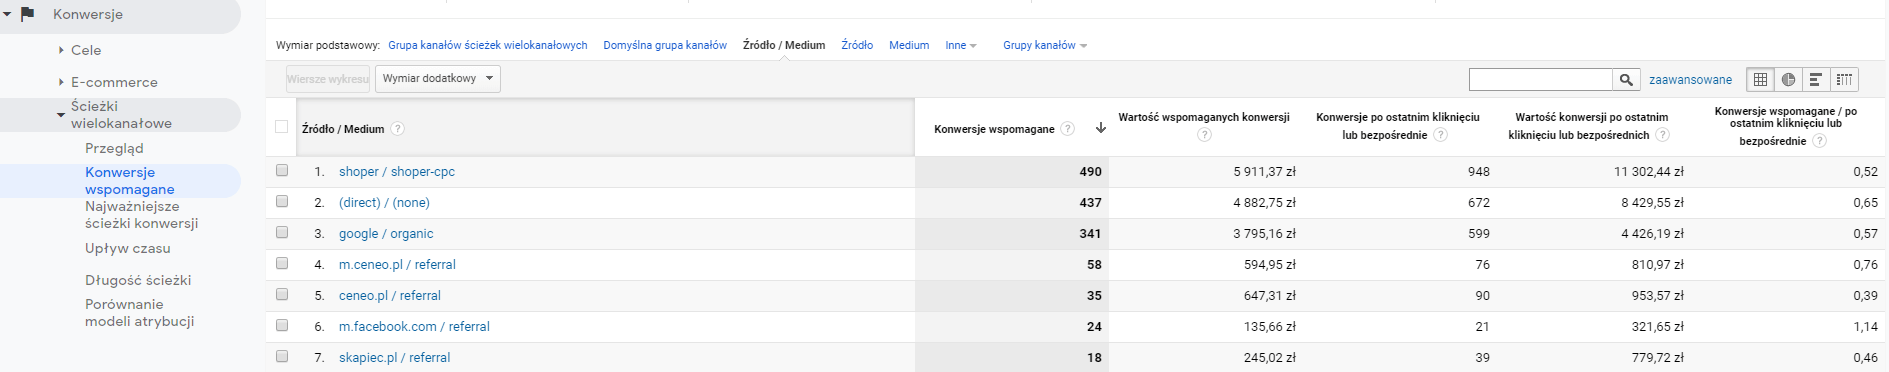
Task: Check the m.facebook.com / referral row checkbox
Action: coord(282,325)
